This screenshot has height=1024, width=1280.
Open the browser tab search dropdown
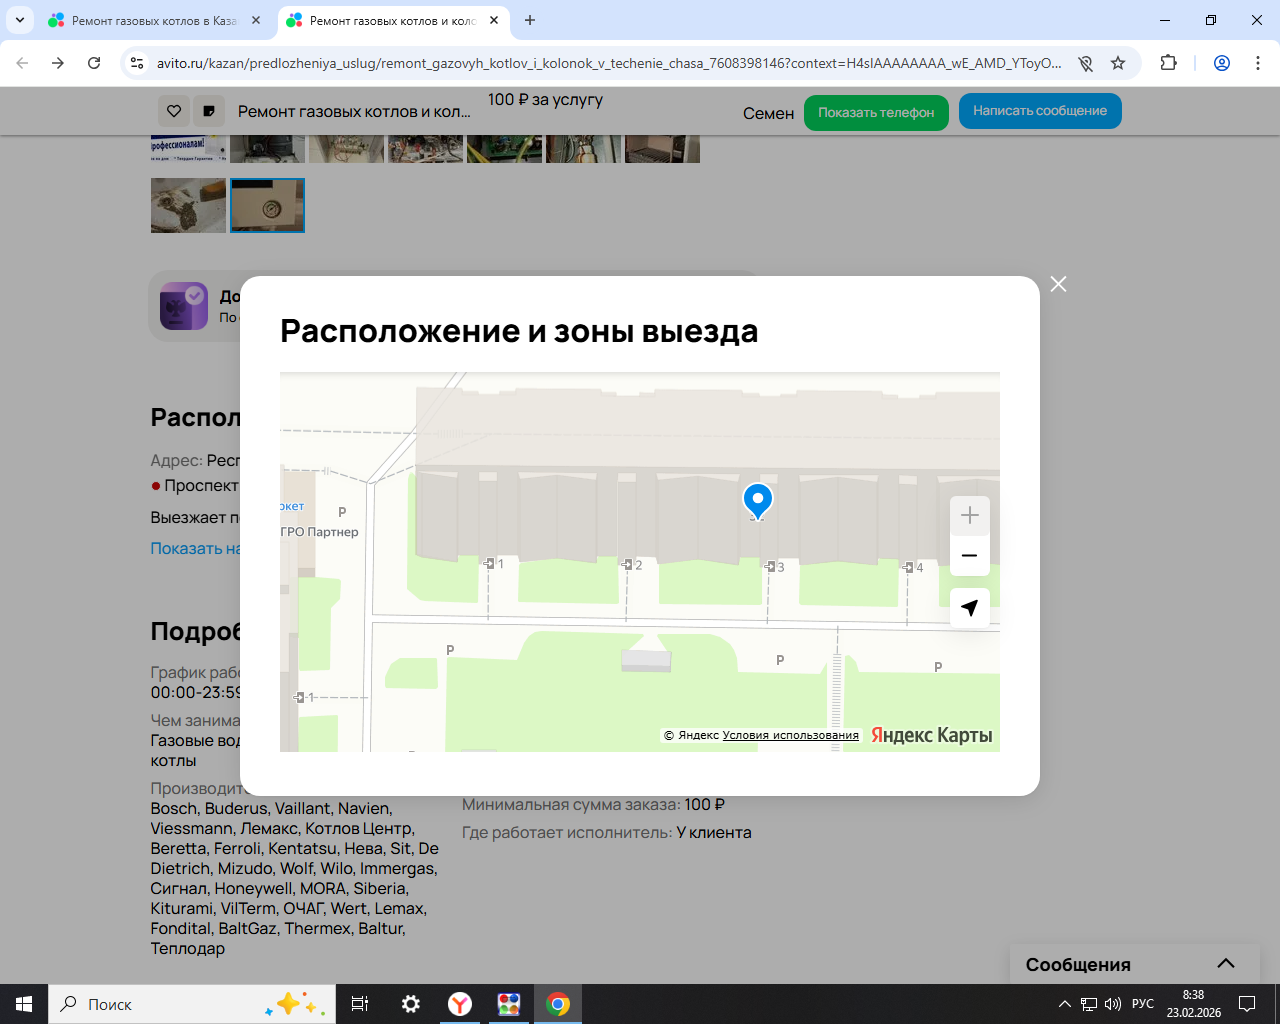(20, 20)
